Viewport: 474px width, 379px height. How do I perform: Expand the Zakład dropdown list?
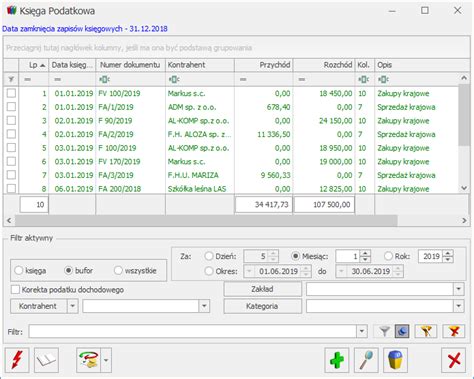click(458, 289)
